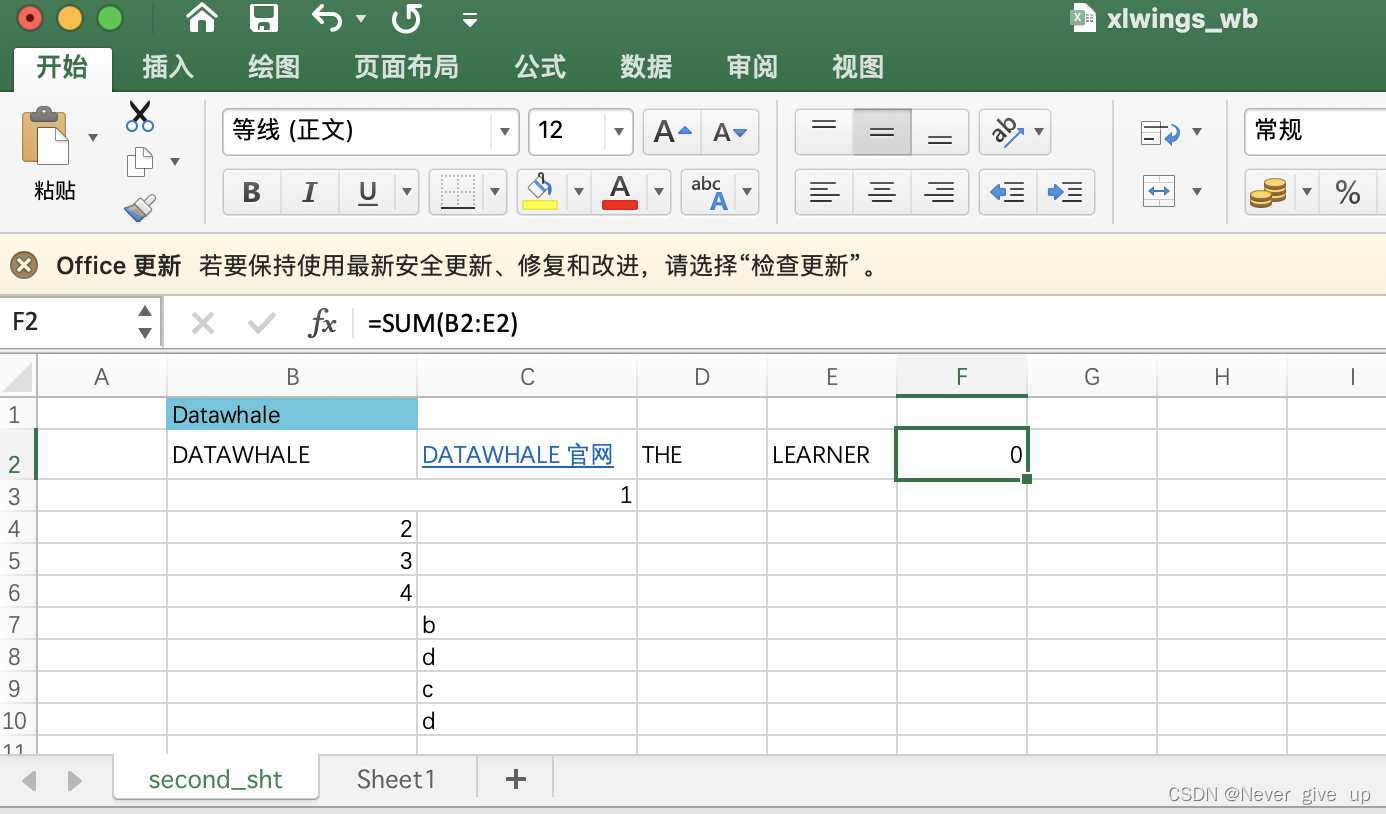
Task: Open the 公式 ribbon tab
Action: pyautogui.click(x=540, y=67)
